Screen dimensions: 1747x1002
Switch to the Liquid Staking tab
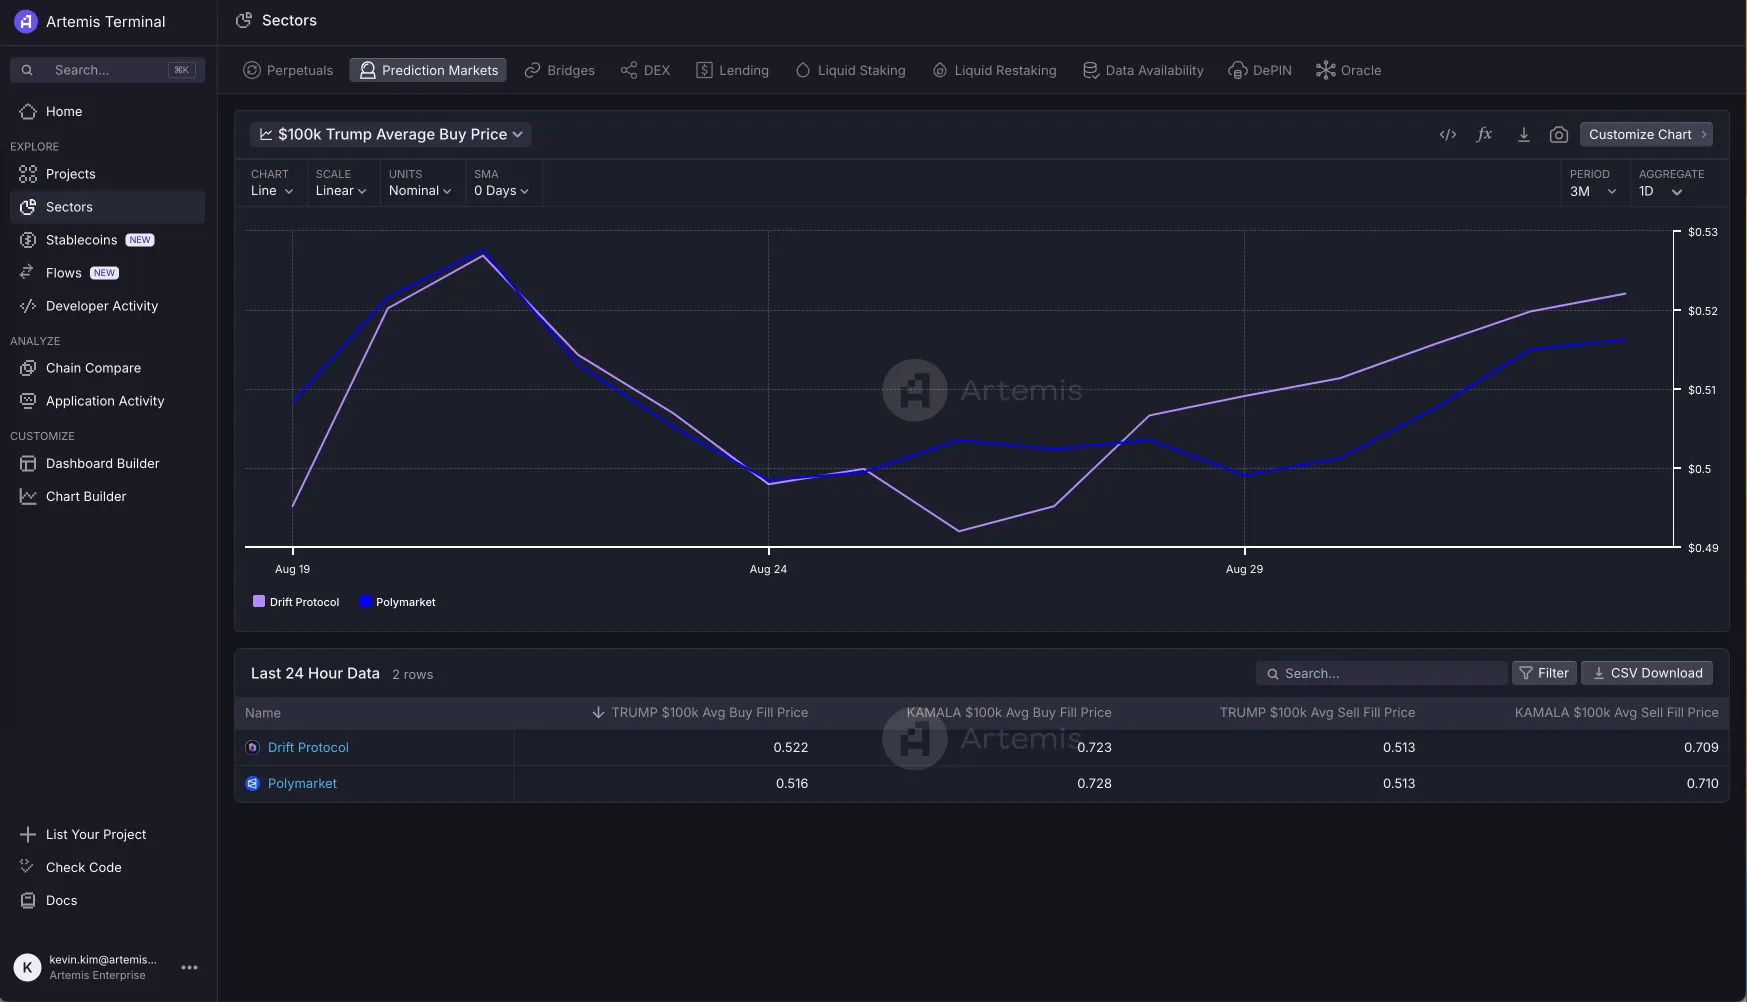[x=850, y=70]
